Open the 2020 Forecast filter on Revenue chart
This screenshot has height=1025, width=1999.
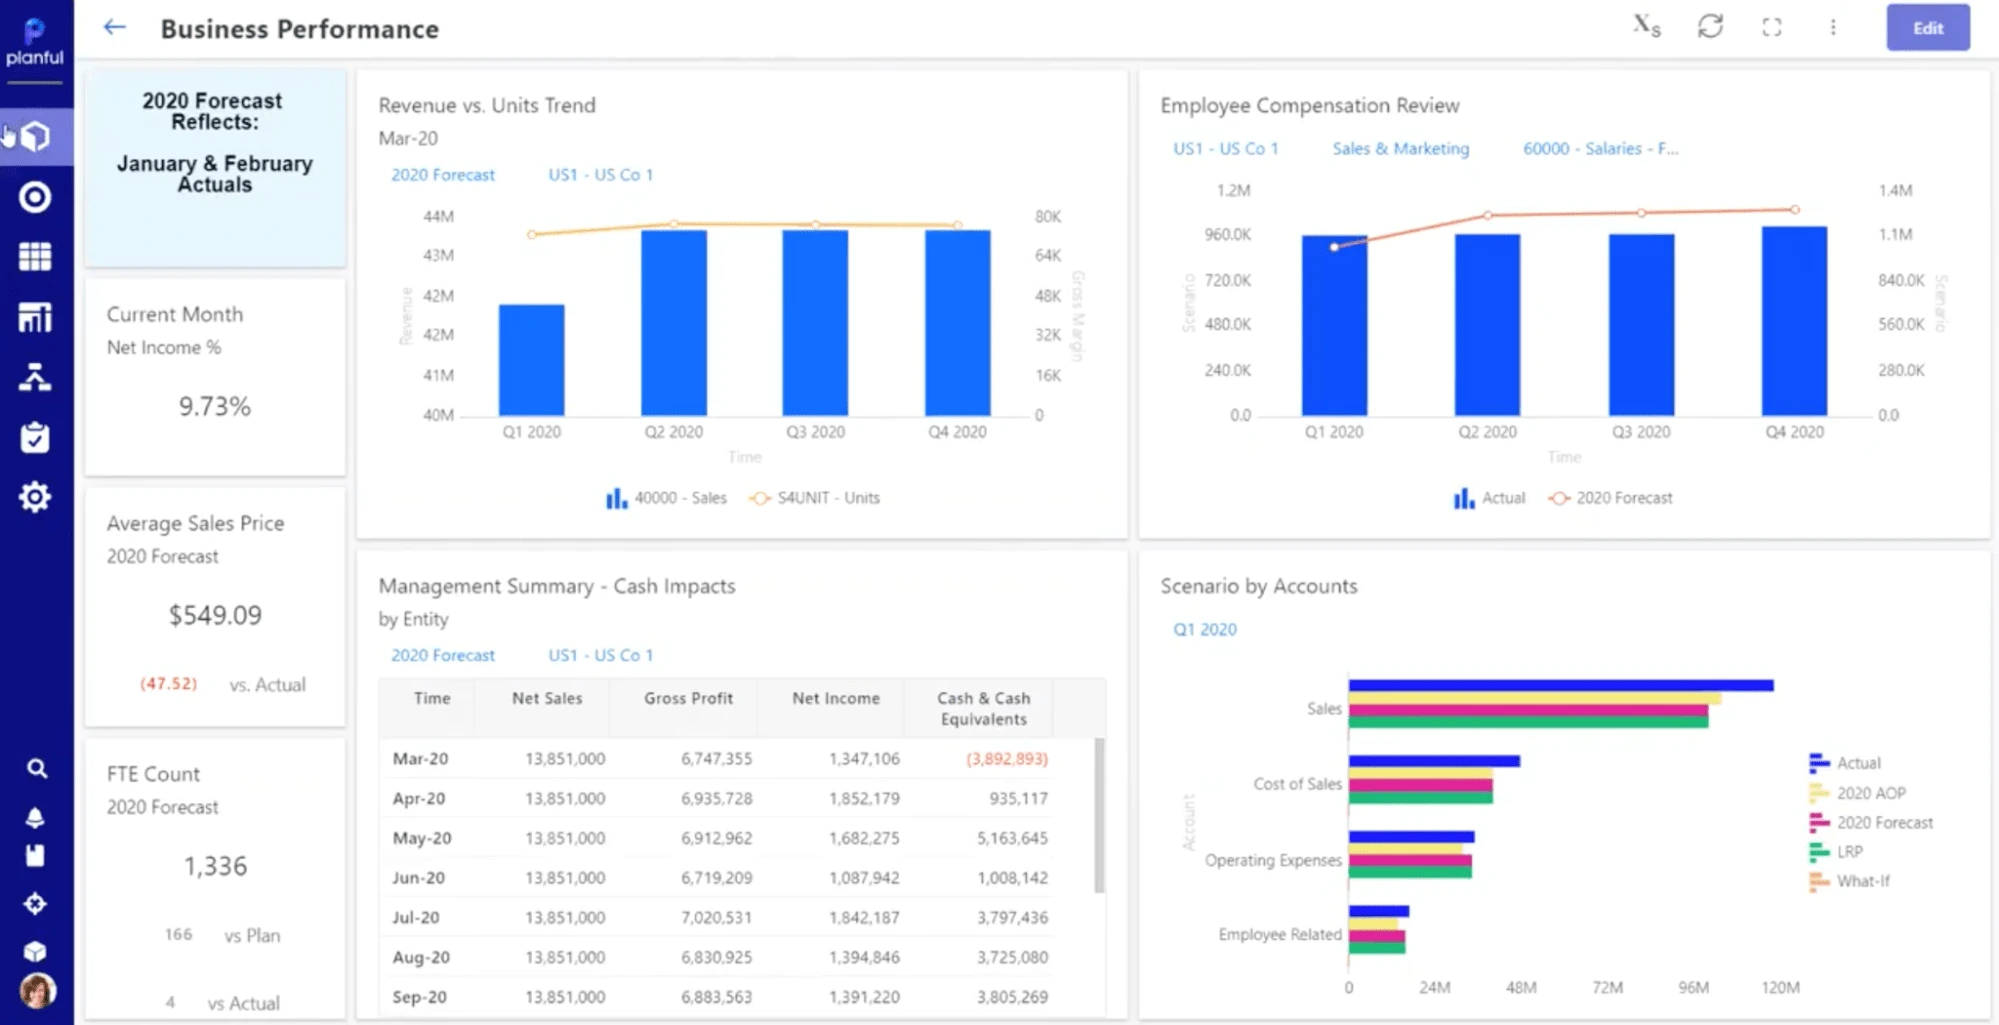[443, 174]
